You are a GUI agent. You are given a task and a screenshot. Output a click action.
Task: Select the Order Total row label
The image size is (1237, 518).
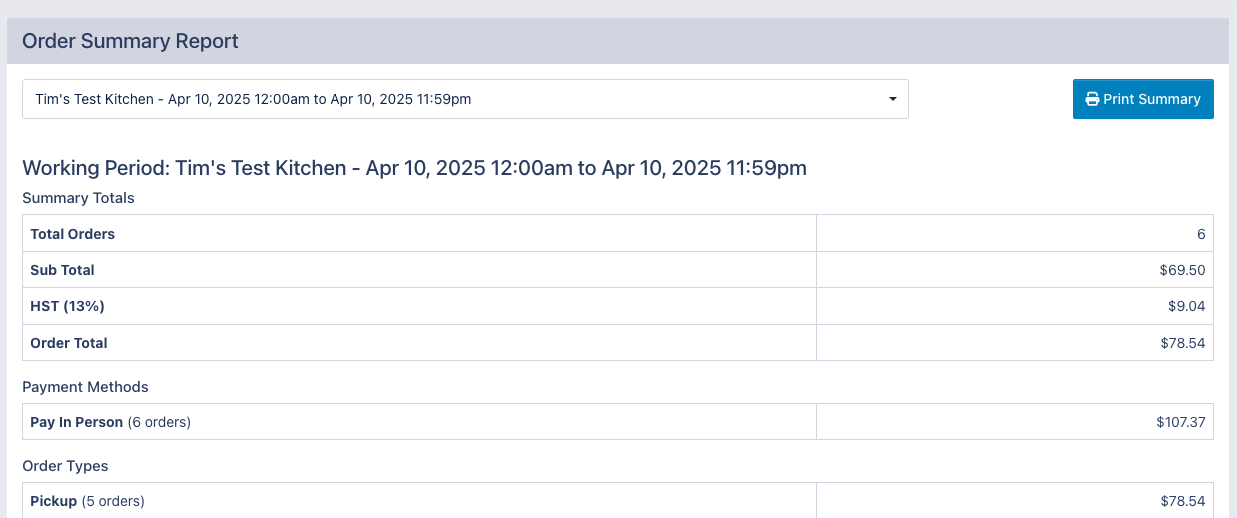[69, 343]
